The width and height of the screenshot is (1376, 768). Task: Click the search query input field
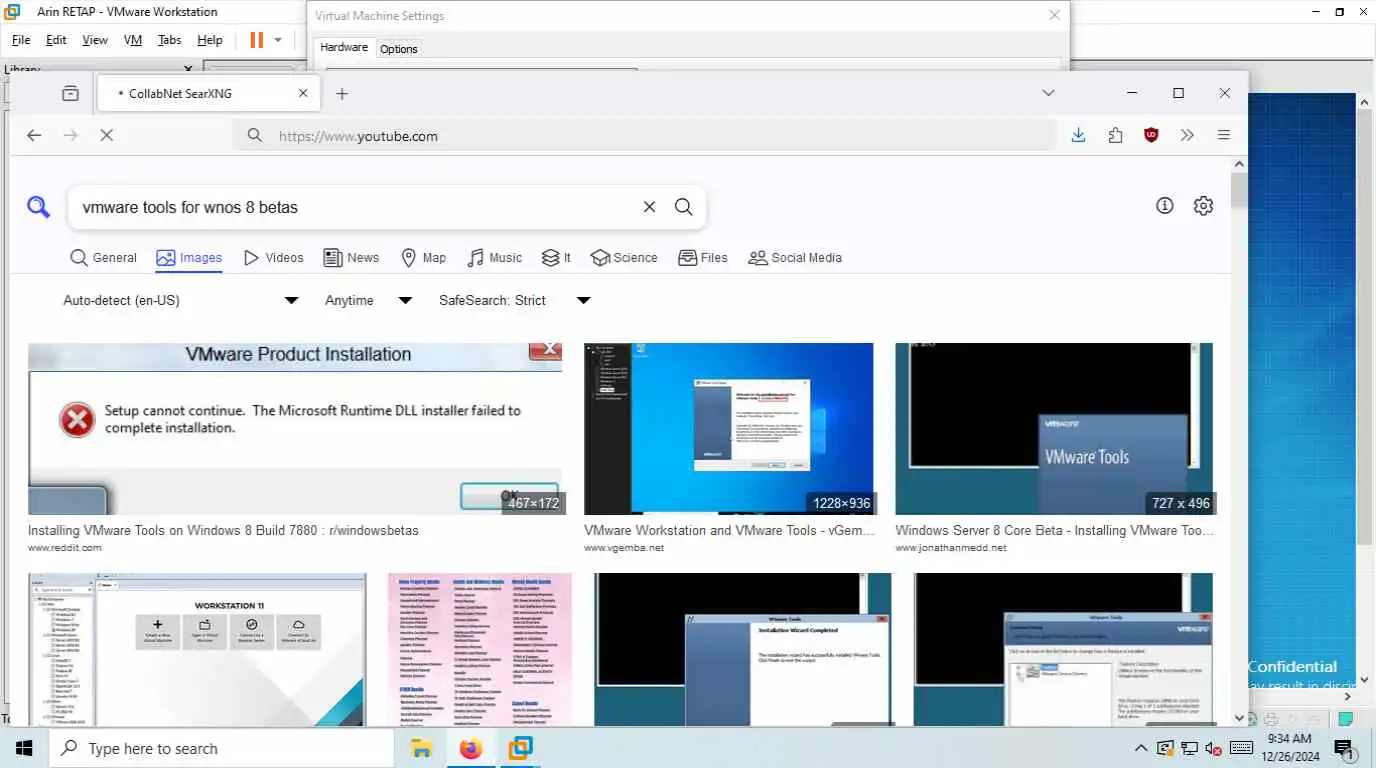(355, 207)
